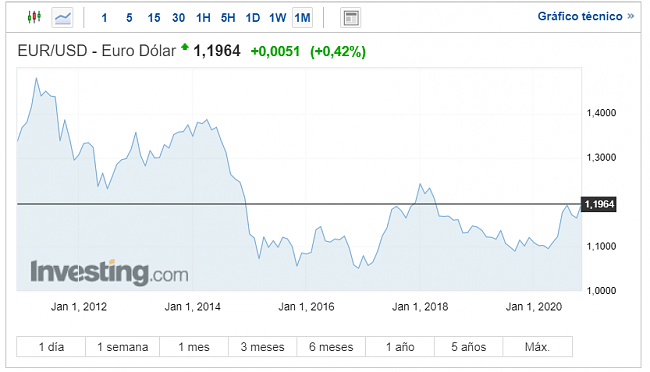Click the Jan 1, 2020 date label
This screenshot has width=650, height=372.
tap(534, 307)
